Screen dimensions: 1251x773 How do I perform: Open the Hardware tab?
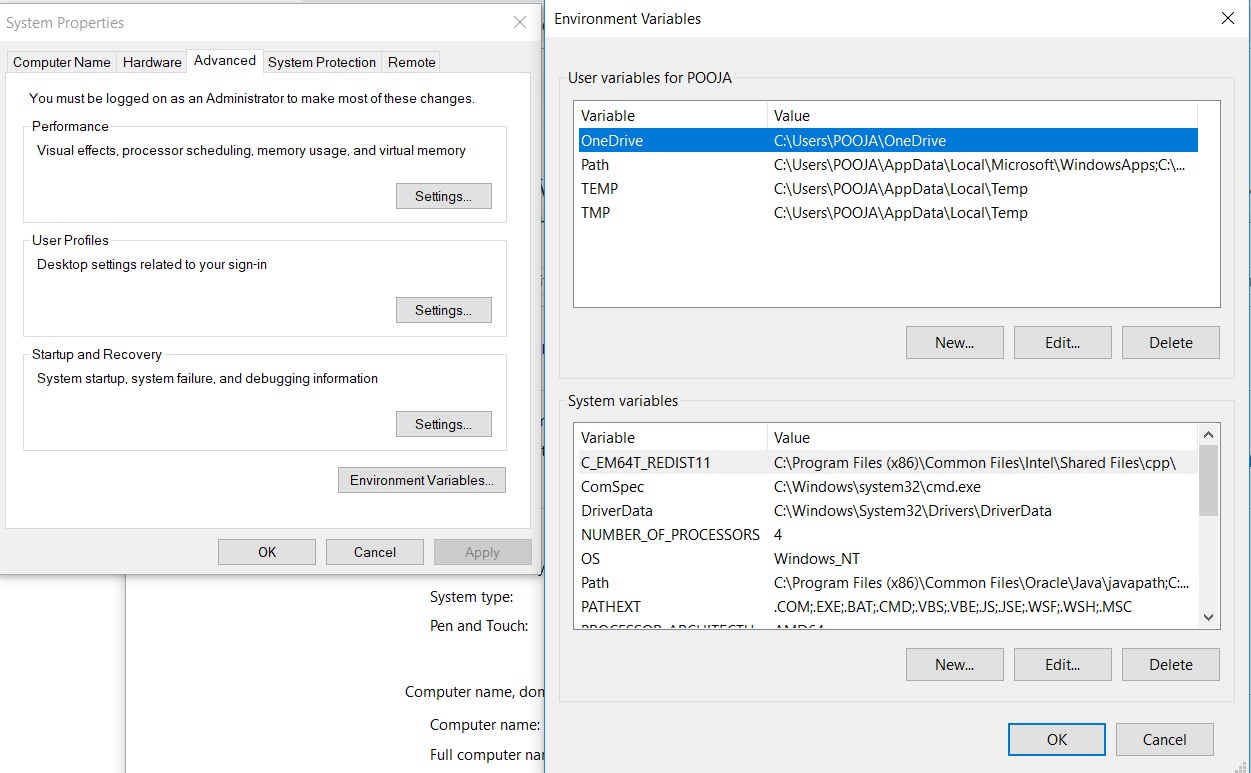click(x=152, y=62)
